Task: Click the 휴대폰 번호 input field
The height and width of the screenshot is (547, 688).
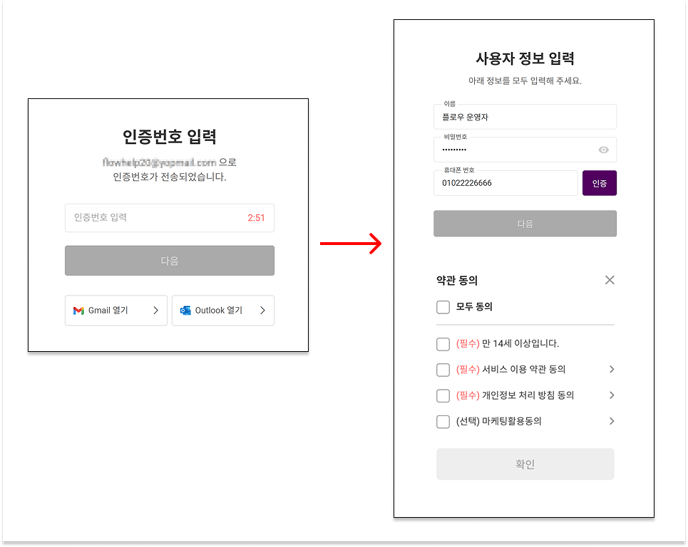Action: pos(505,183)
